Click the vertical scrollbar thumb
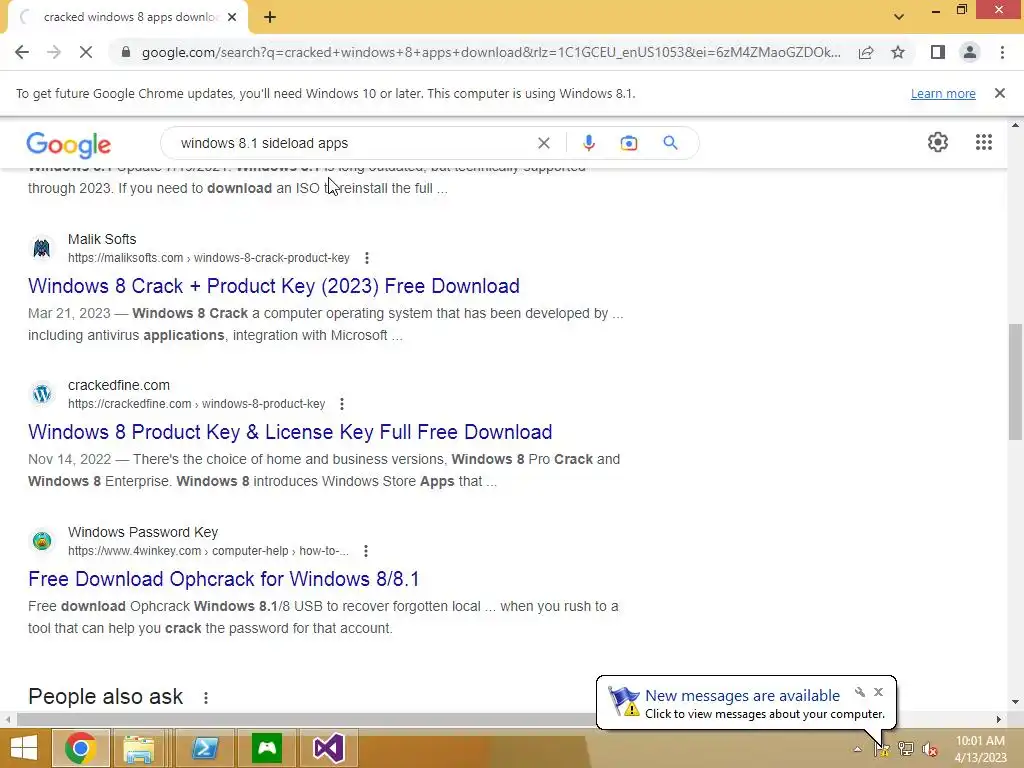This screenshot has width=1024, height=768. pyautogui.click(x=1015, y=382)
